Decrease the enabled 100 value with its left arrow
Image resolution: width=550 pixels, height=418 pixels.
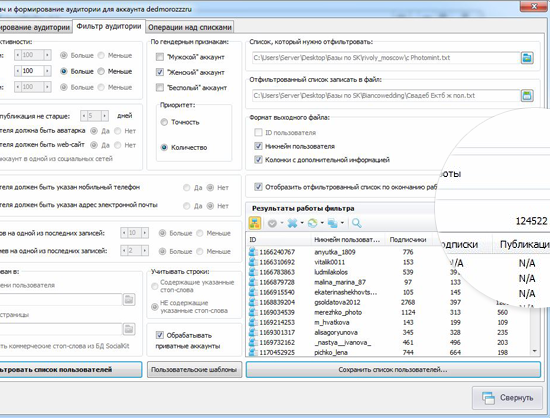pyautogui.click(x=18, y=71)
